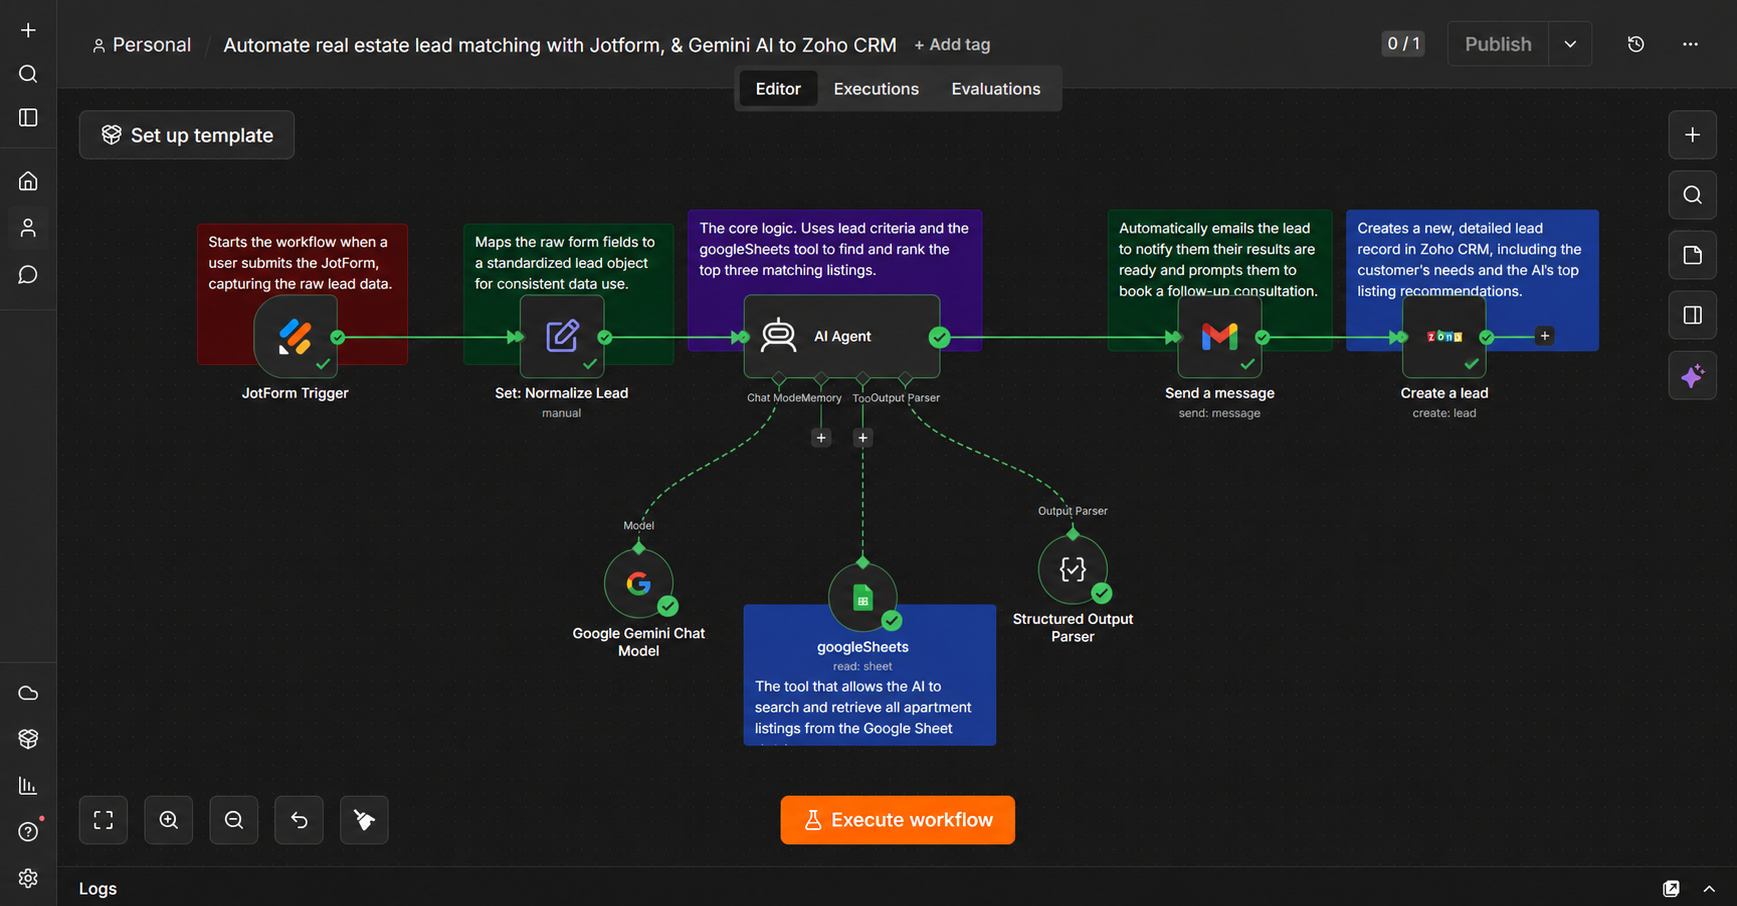Image resolution: width=1737 pixels, height=906 pixels.
Task: Open the cloud icon in sidebar
Action: pos(28,693)
